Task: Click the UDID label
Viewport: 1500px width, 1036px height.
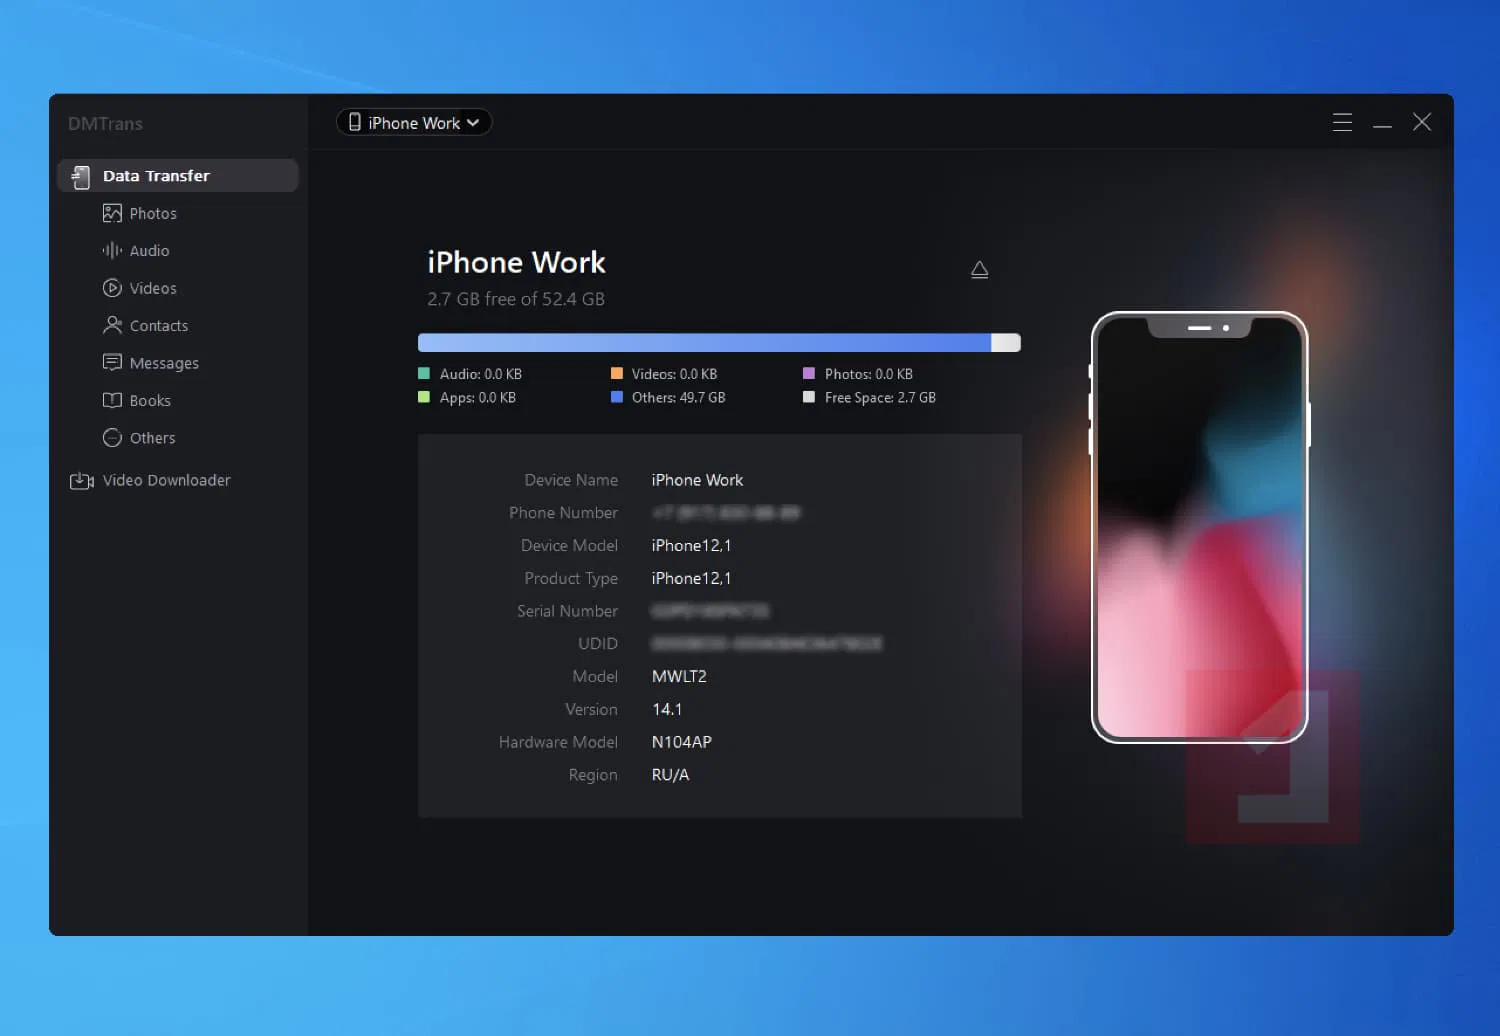Action: 598,644
